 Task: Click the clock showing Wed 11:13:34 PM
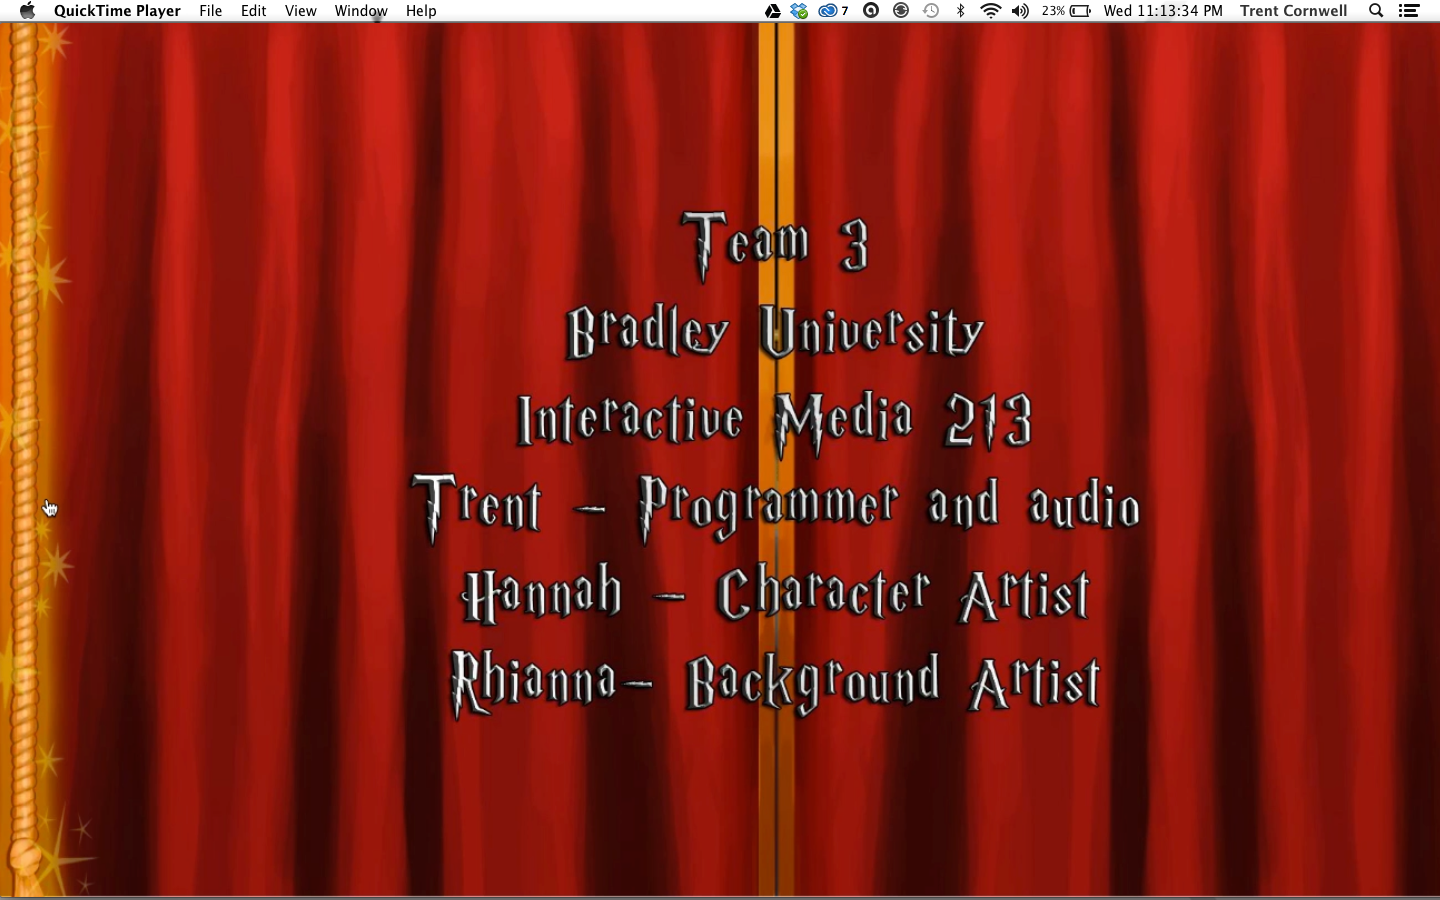click(x=1163, y=11)
